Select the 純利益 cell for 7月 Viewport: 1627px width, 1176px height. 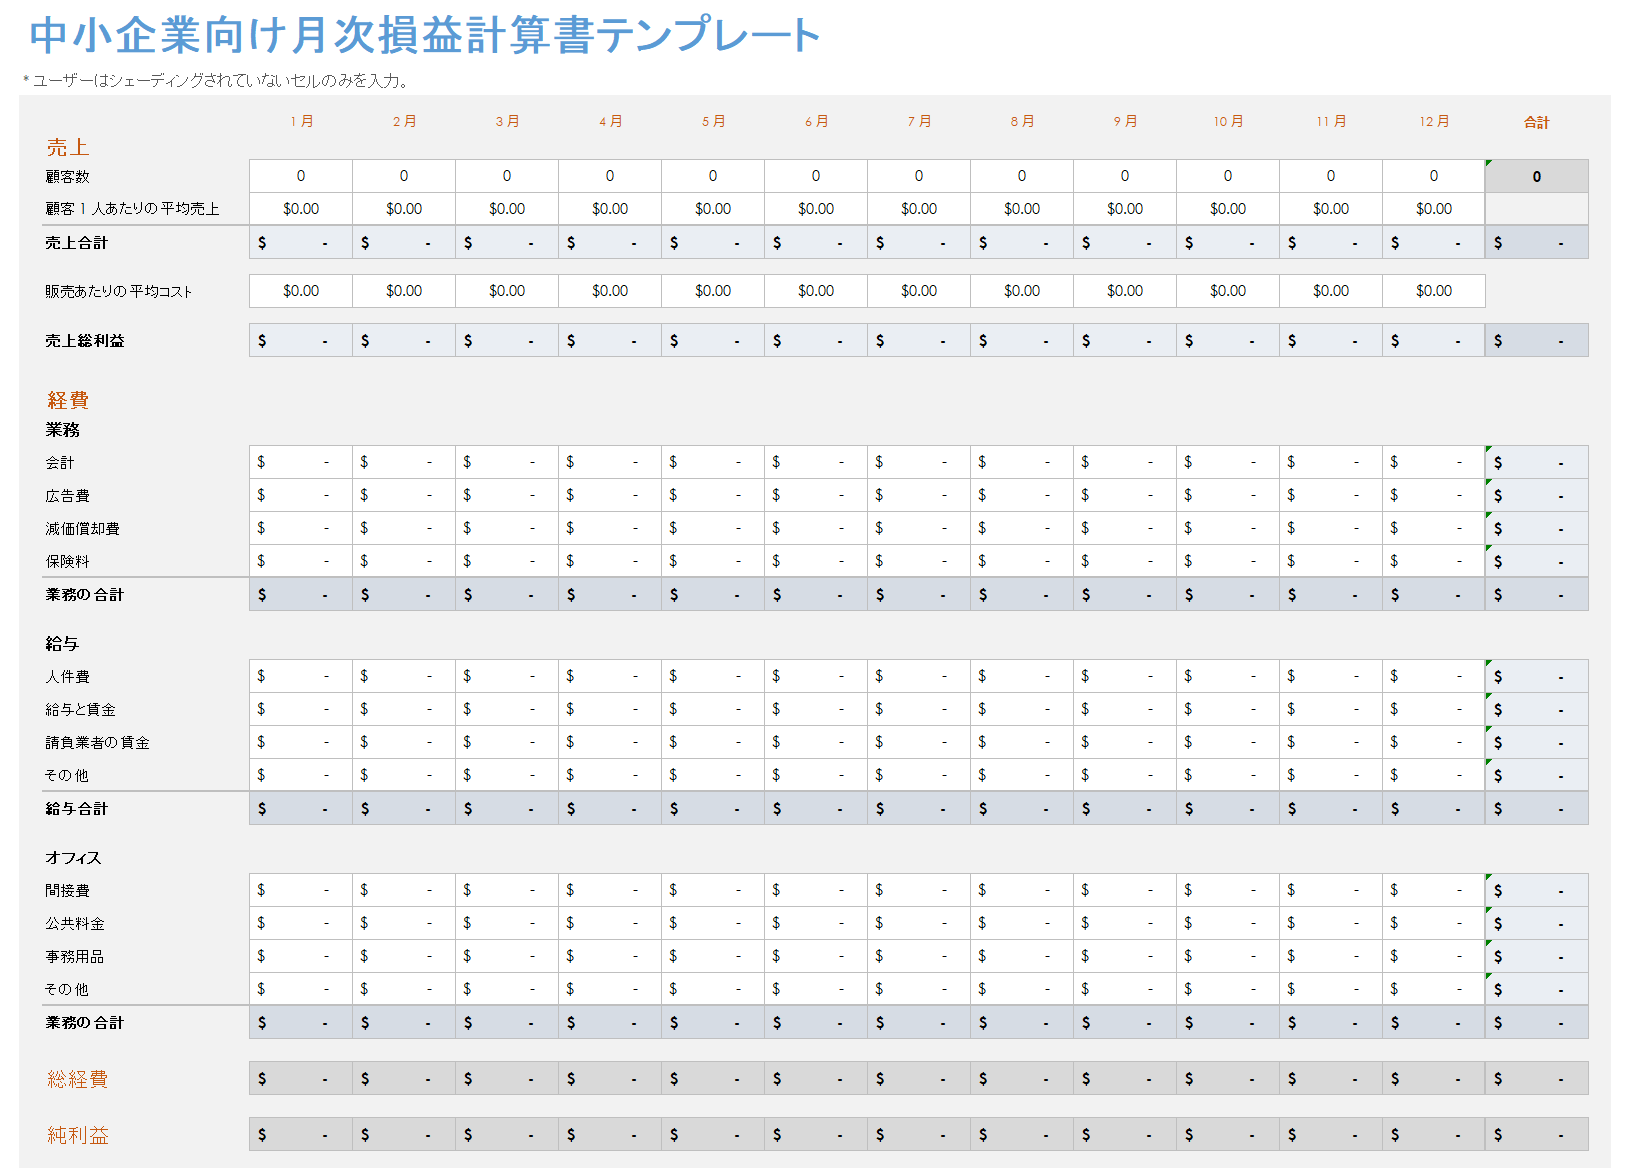(x=919, y=1134)
